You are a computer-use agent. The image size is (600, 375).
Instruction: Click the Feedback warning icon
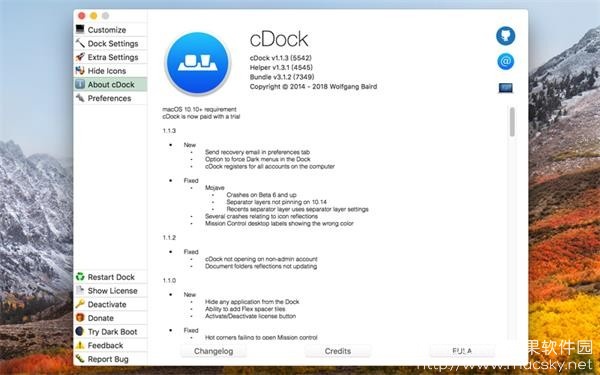coord(80,345)
